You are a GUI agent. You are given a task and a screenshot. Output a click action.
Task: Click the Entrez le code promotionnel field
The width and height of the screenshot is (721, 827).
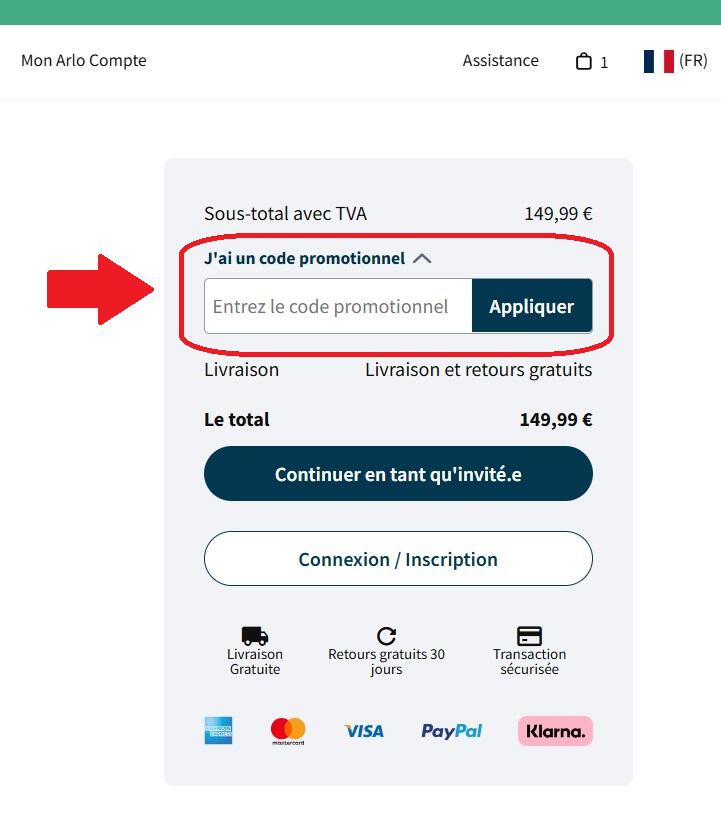(x=337, y=306)
